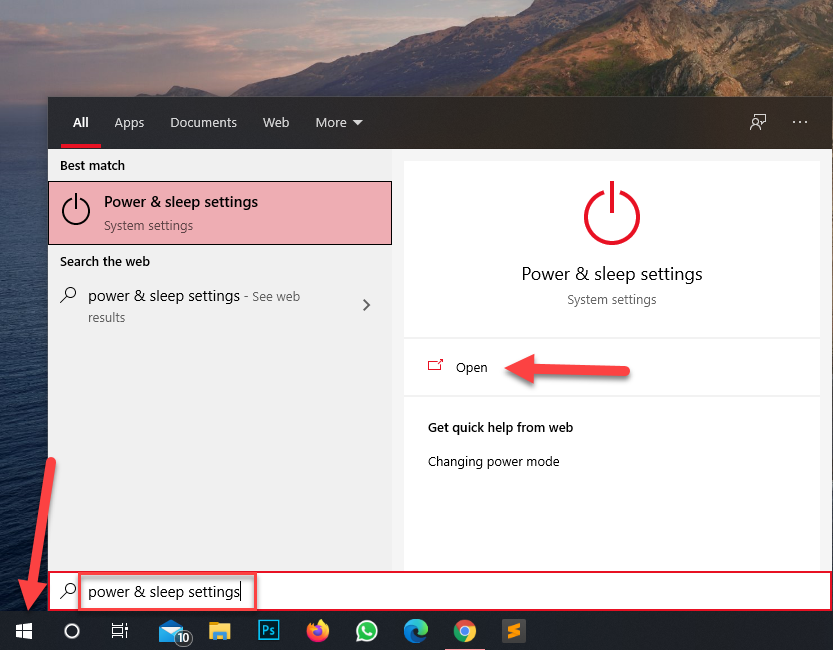
Task: Launch Photoshop from the taskbar
Action: [x=268, y=631]
